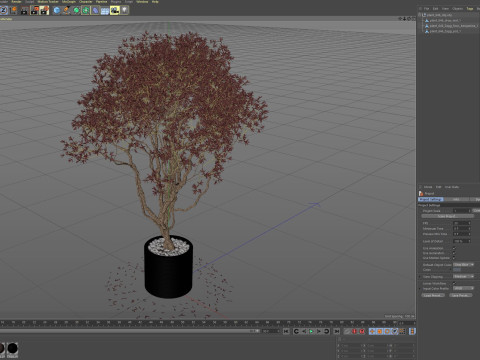Add a cube primitive from toolbar
This screenshot has width=480, height=360.
57,10
